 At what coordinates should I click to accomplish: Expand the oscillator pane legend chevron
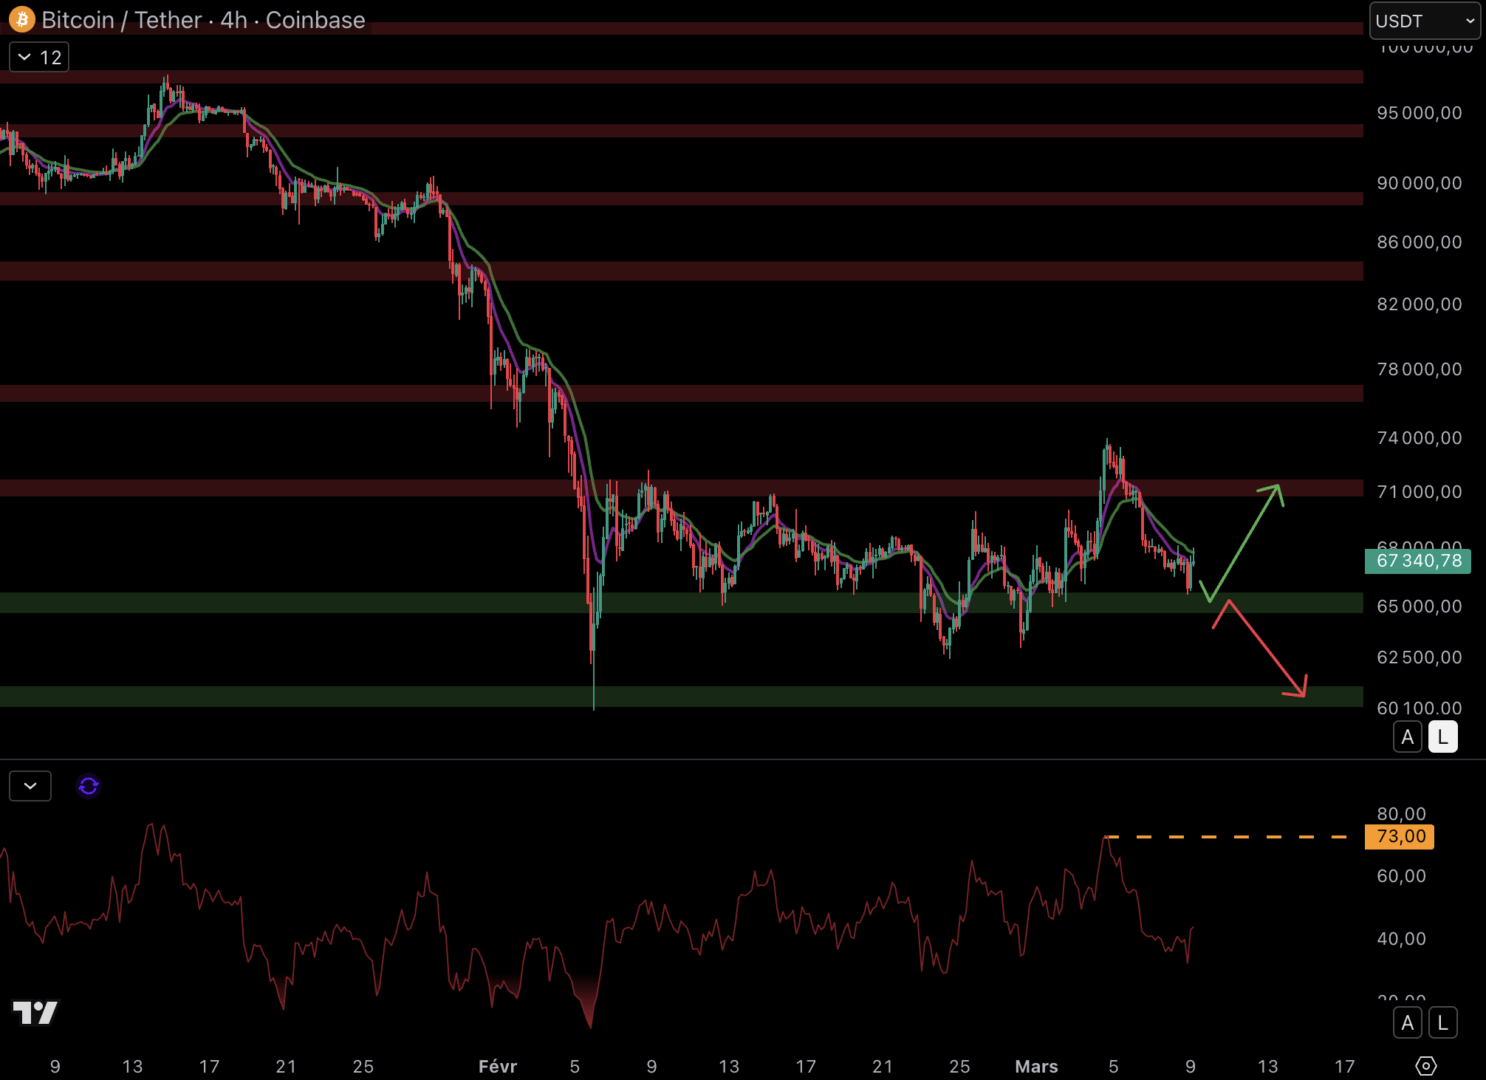(30, 786)
